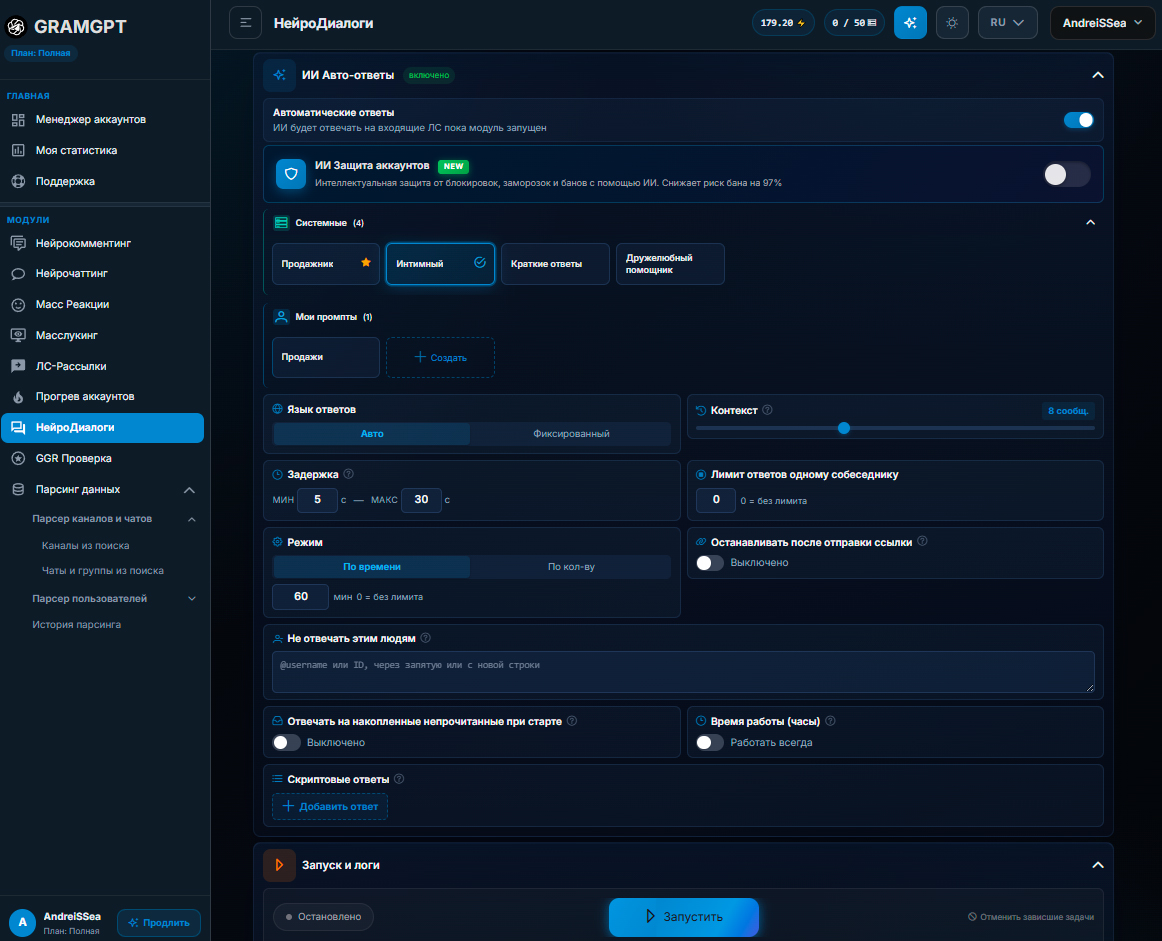This screenshot has height=941, width=1162.
Task: Click help icon next to Время работы
Action: pos(830,721)
